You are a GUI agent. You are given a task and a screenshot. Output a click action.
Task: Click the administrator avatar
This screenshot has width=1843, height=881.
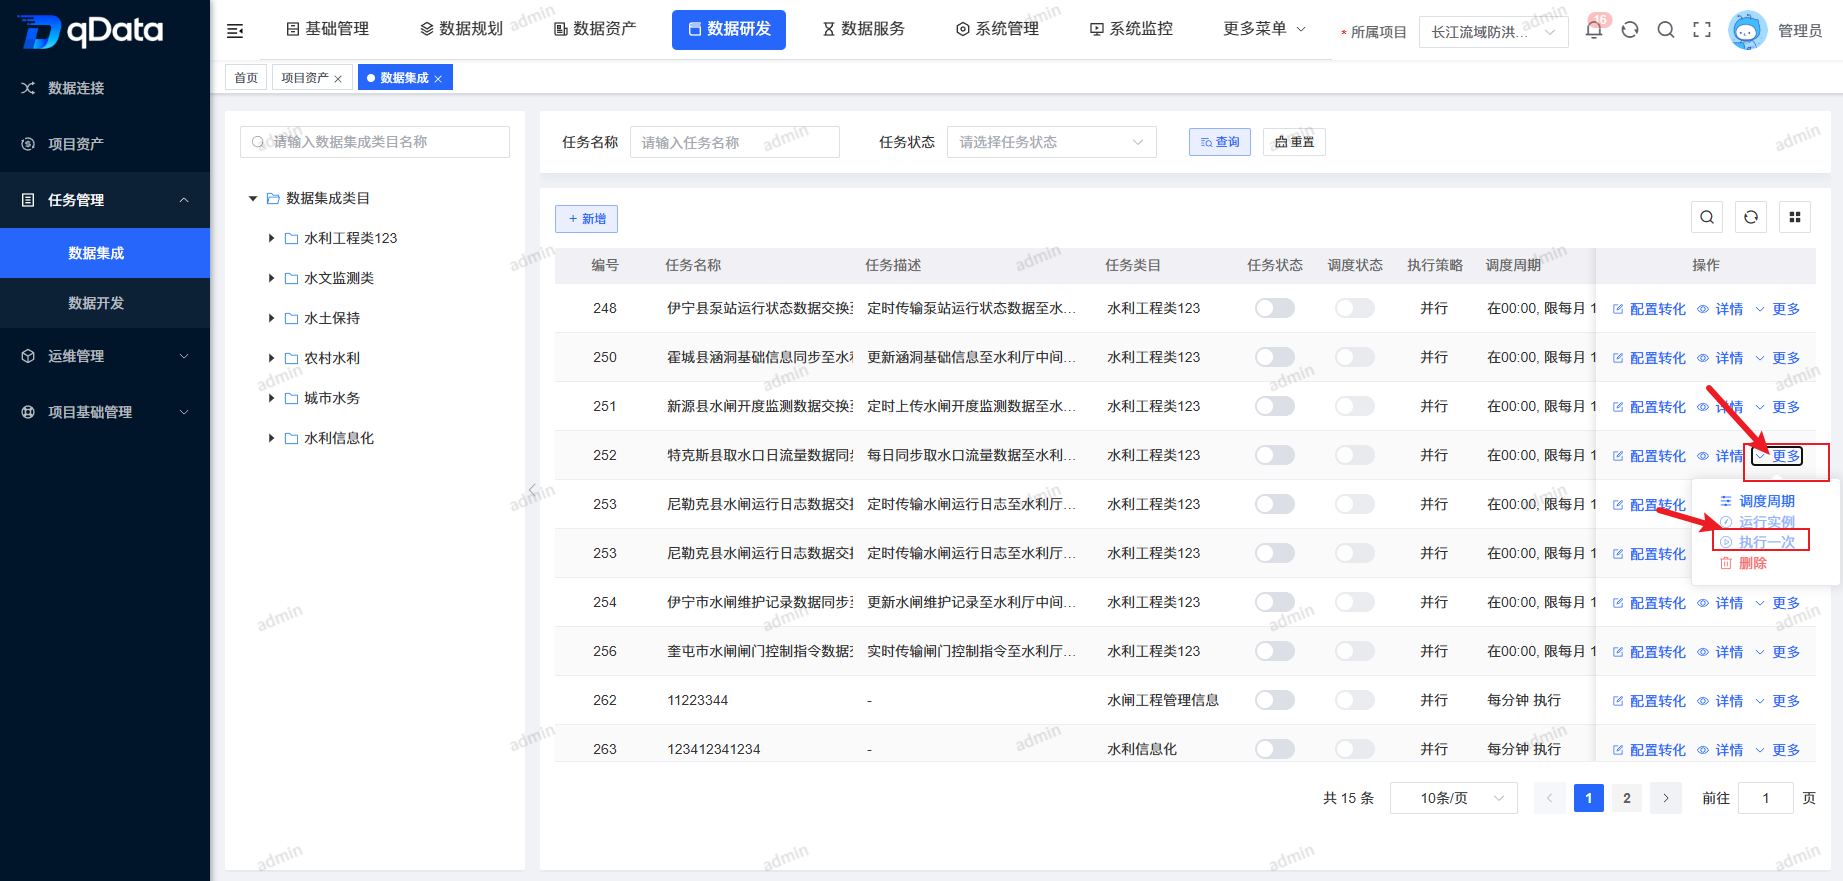[x=1747, y=30]
